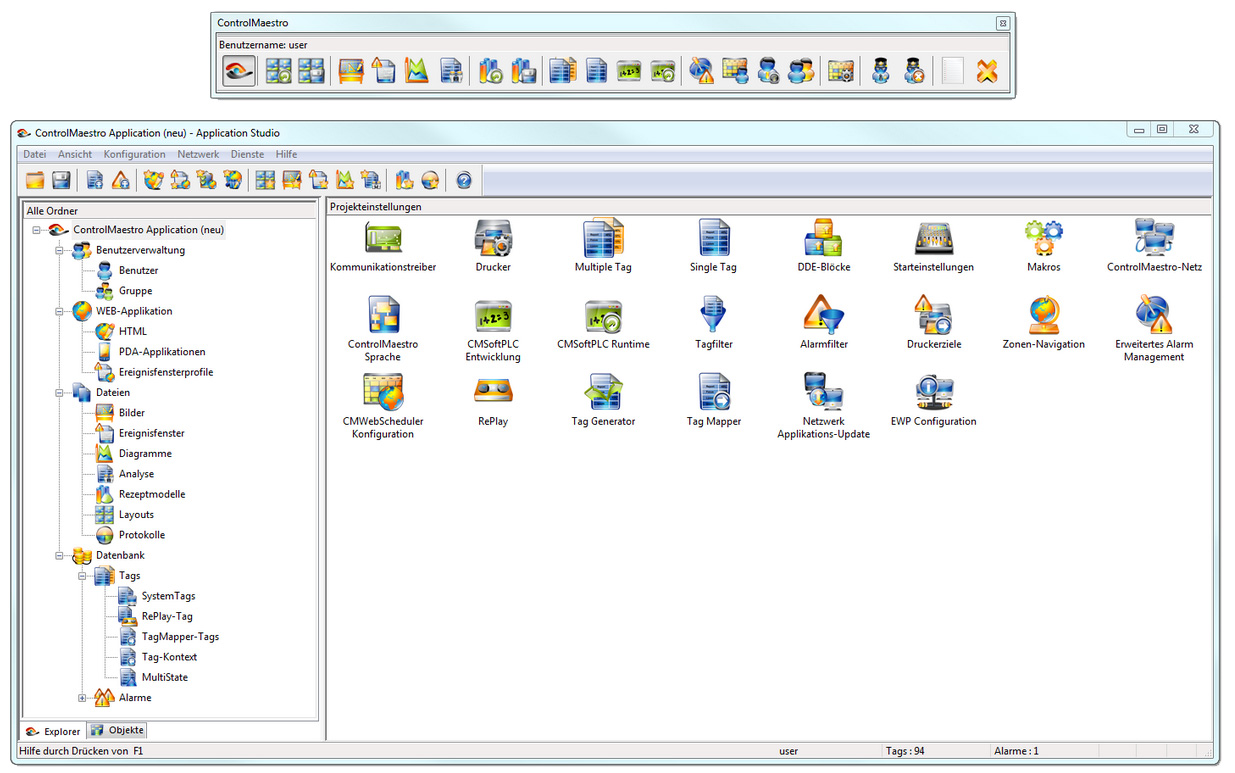Launch CMSoftPLC Entwicklung
Image resolution: width=1235 pixels, height=773 pixels.
[493, 314]
